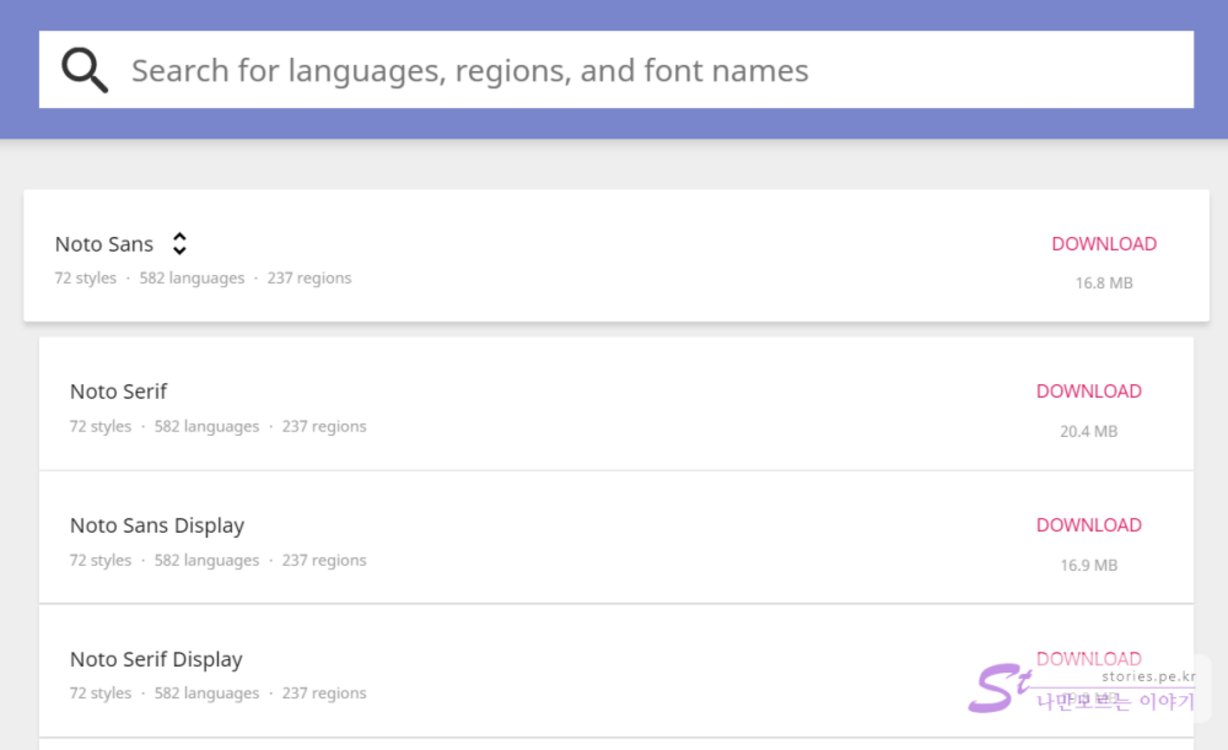Screen dimensions: 1228x750
Task: Download the Noto Sans Display font
Action: (x=1089, y=525)
